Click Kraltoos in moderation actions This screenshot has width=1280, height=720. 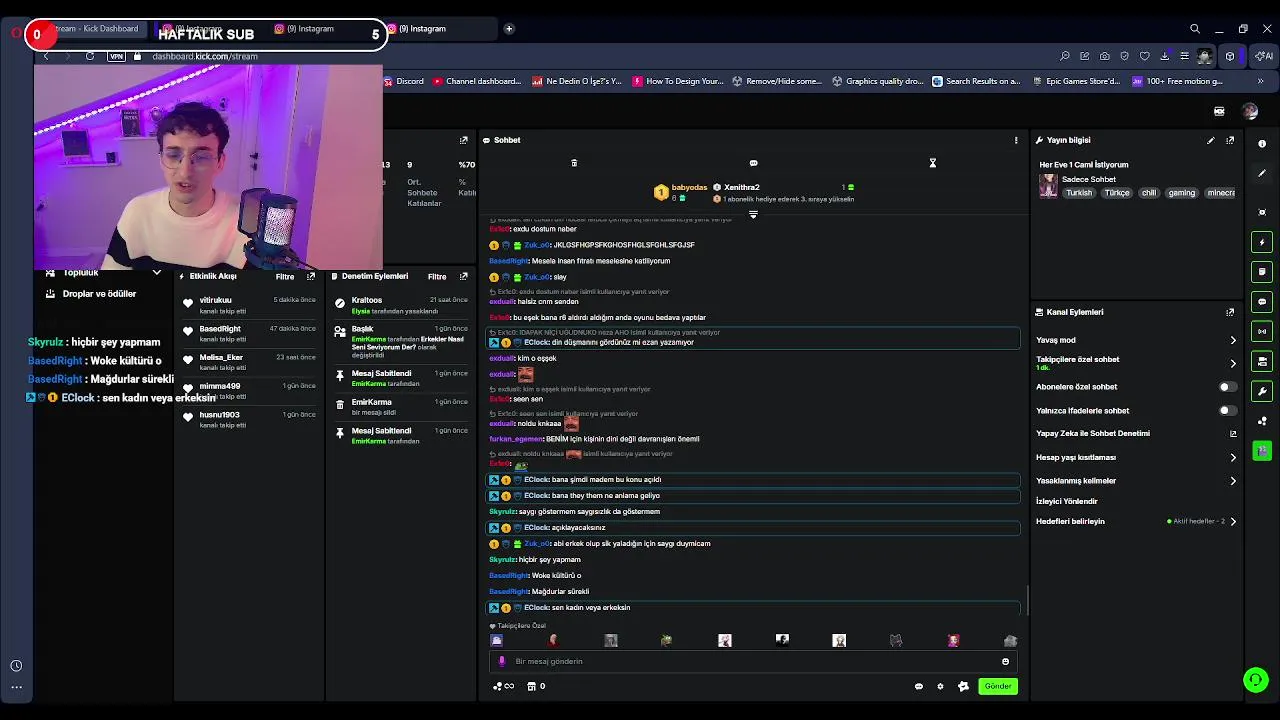[x=367, y=300]
